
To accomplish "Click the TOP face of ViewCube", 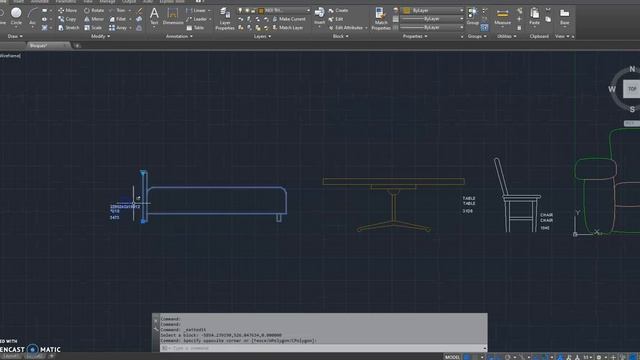I will click(x=632, y=89).
